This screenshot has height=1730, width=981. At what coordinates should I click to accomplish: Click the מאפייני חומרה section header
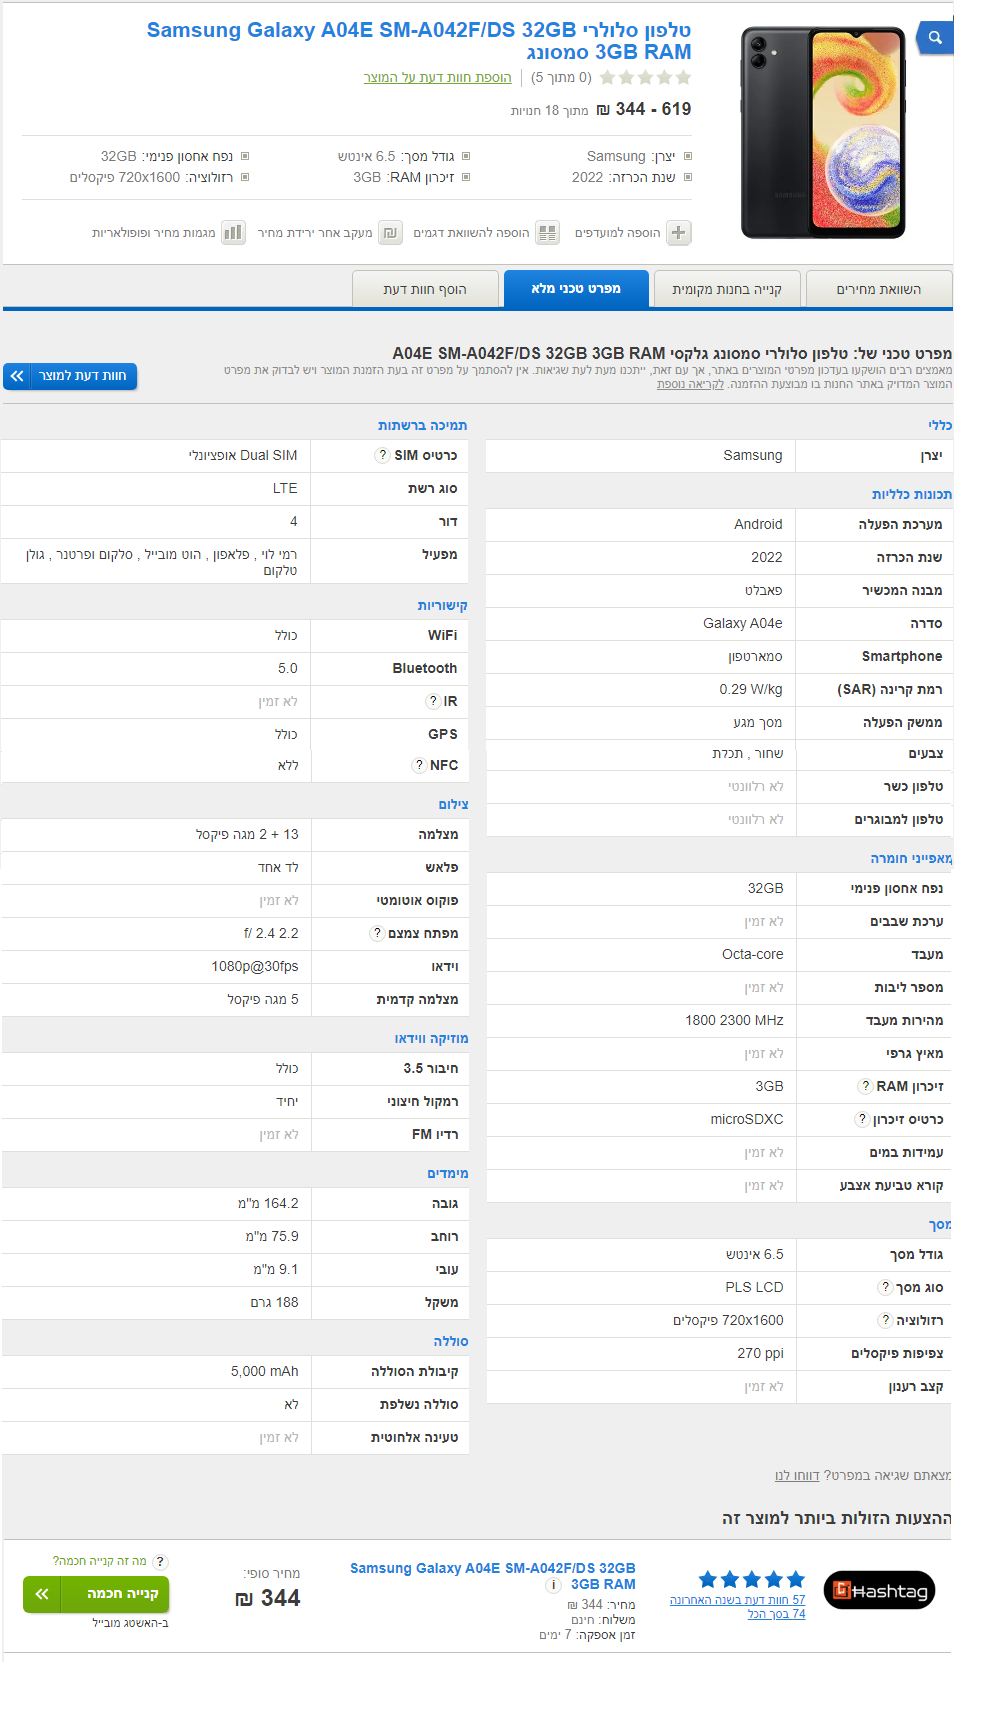click(911, 858)
